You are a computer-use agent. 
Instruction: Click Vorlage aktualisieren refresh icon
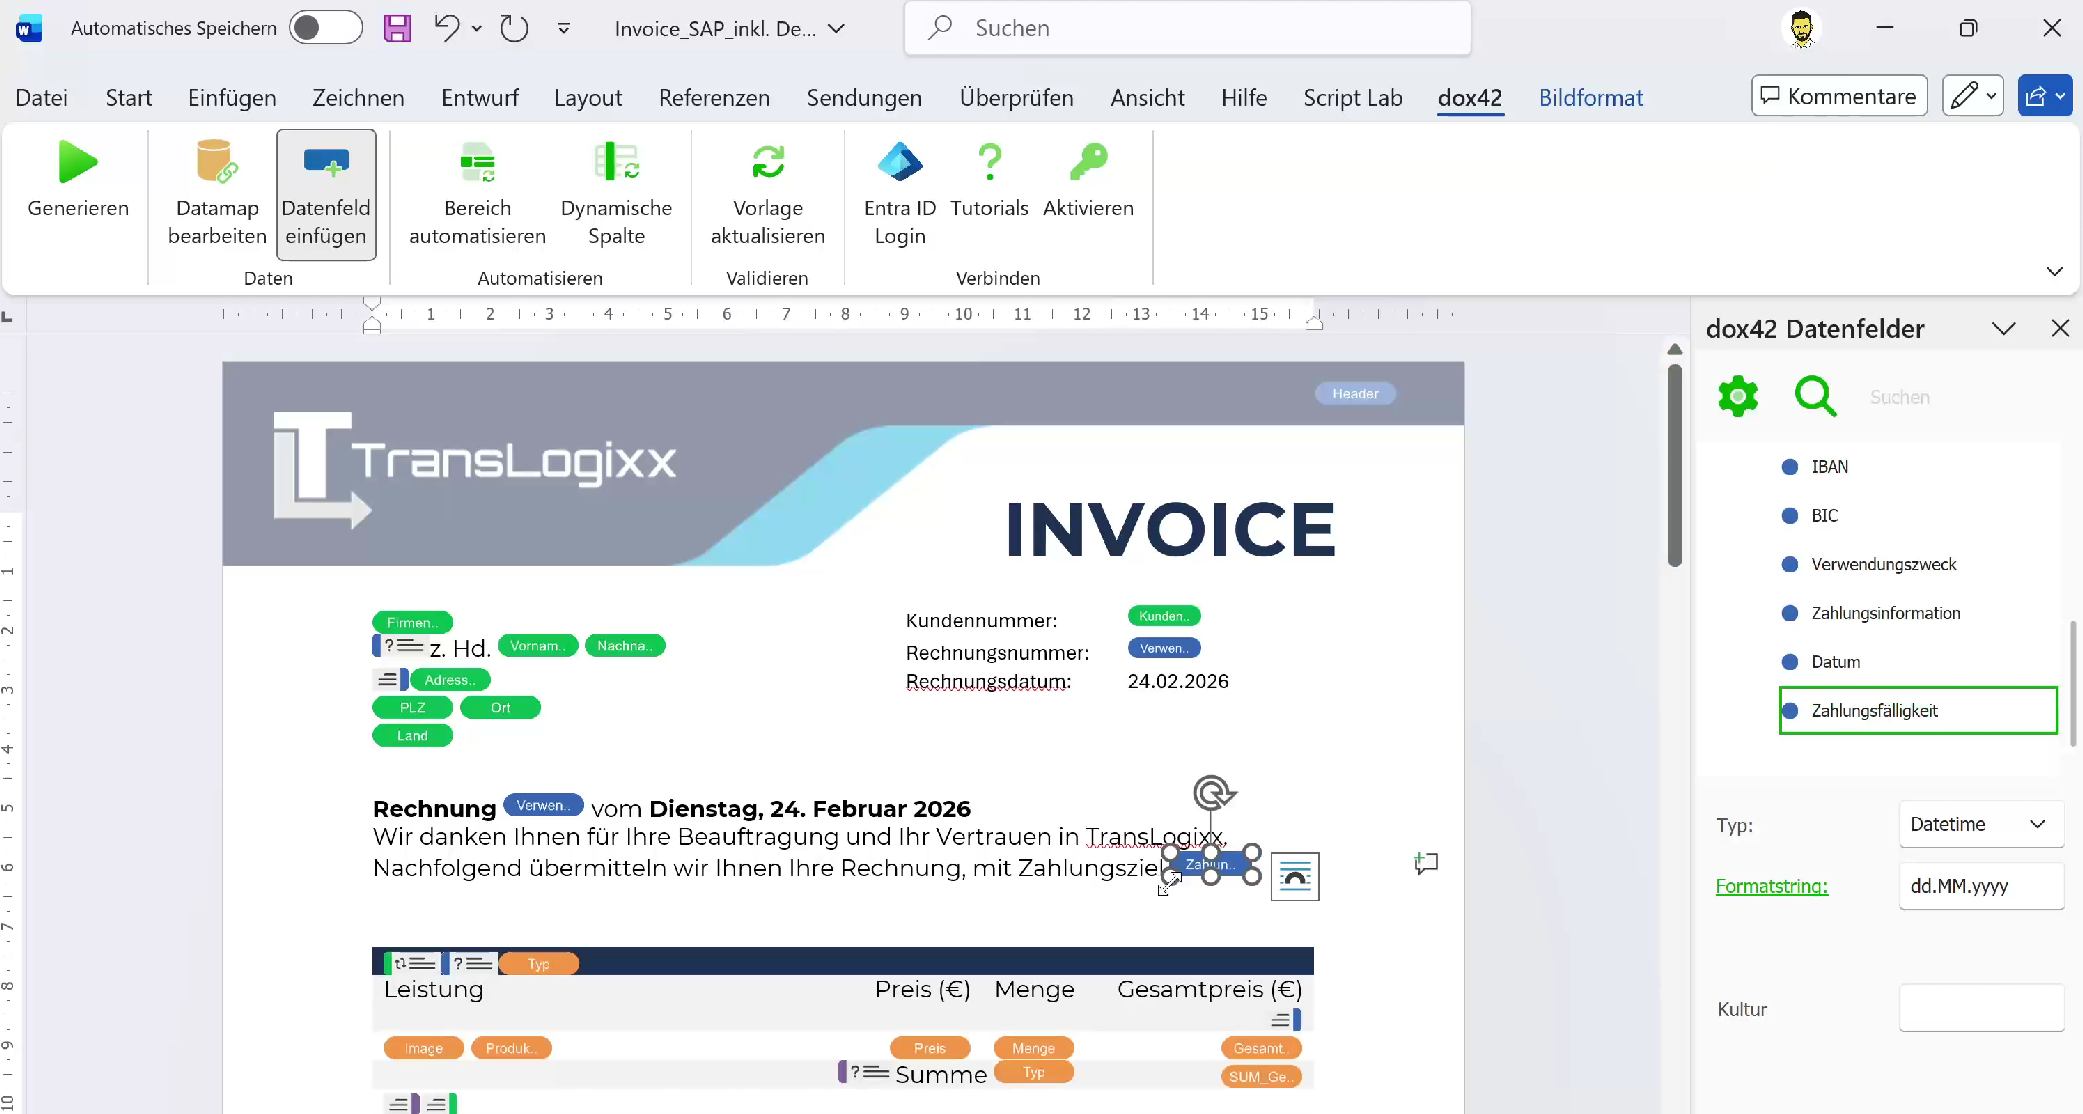point(767,162)
